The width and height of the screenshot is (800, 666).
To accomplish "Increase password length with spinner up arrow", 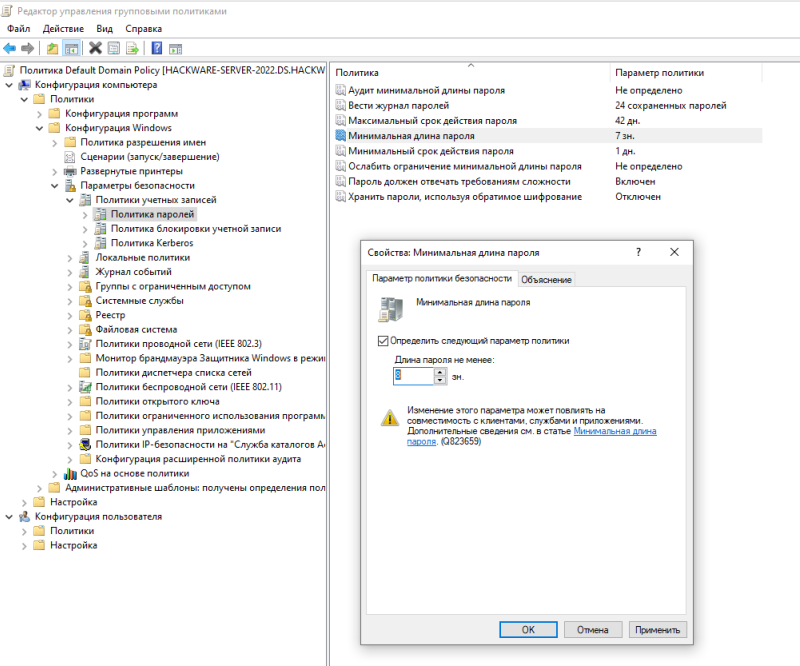I will pyautogui.click(x=440, y=373).
